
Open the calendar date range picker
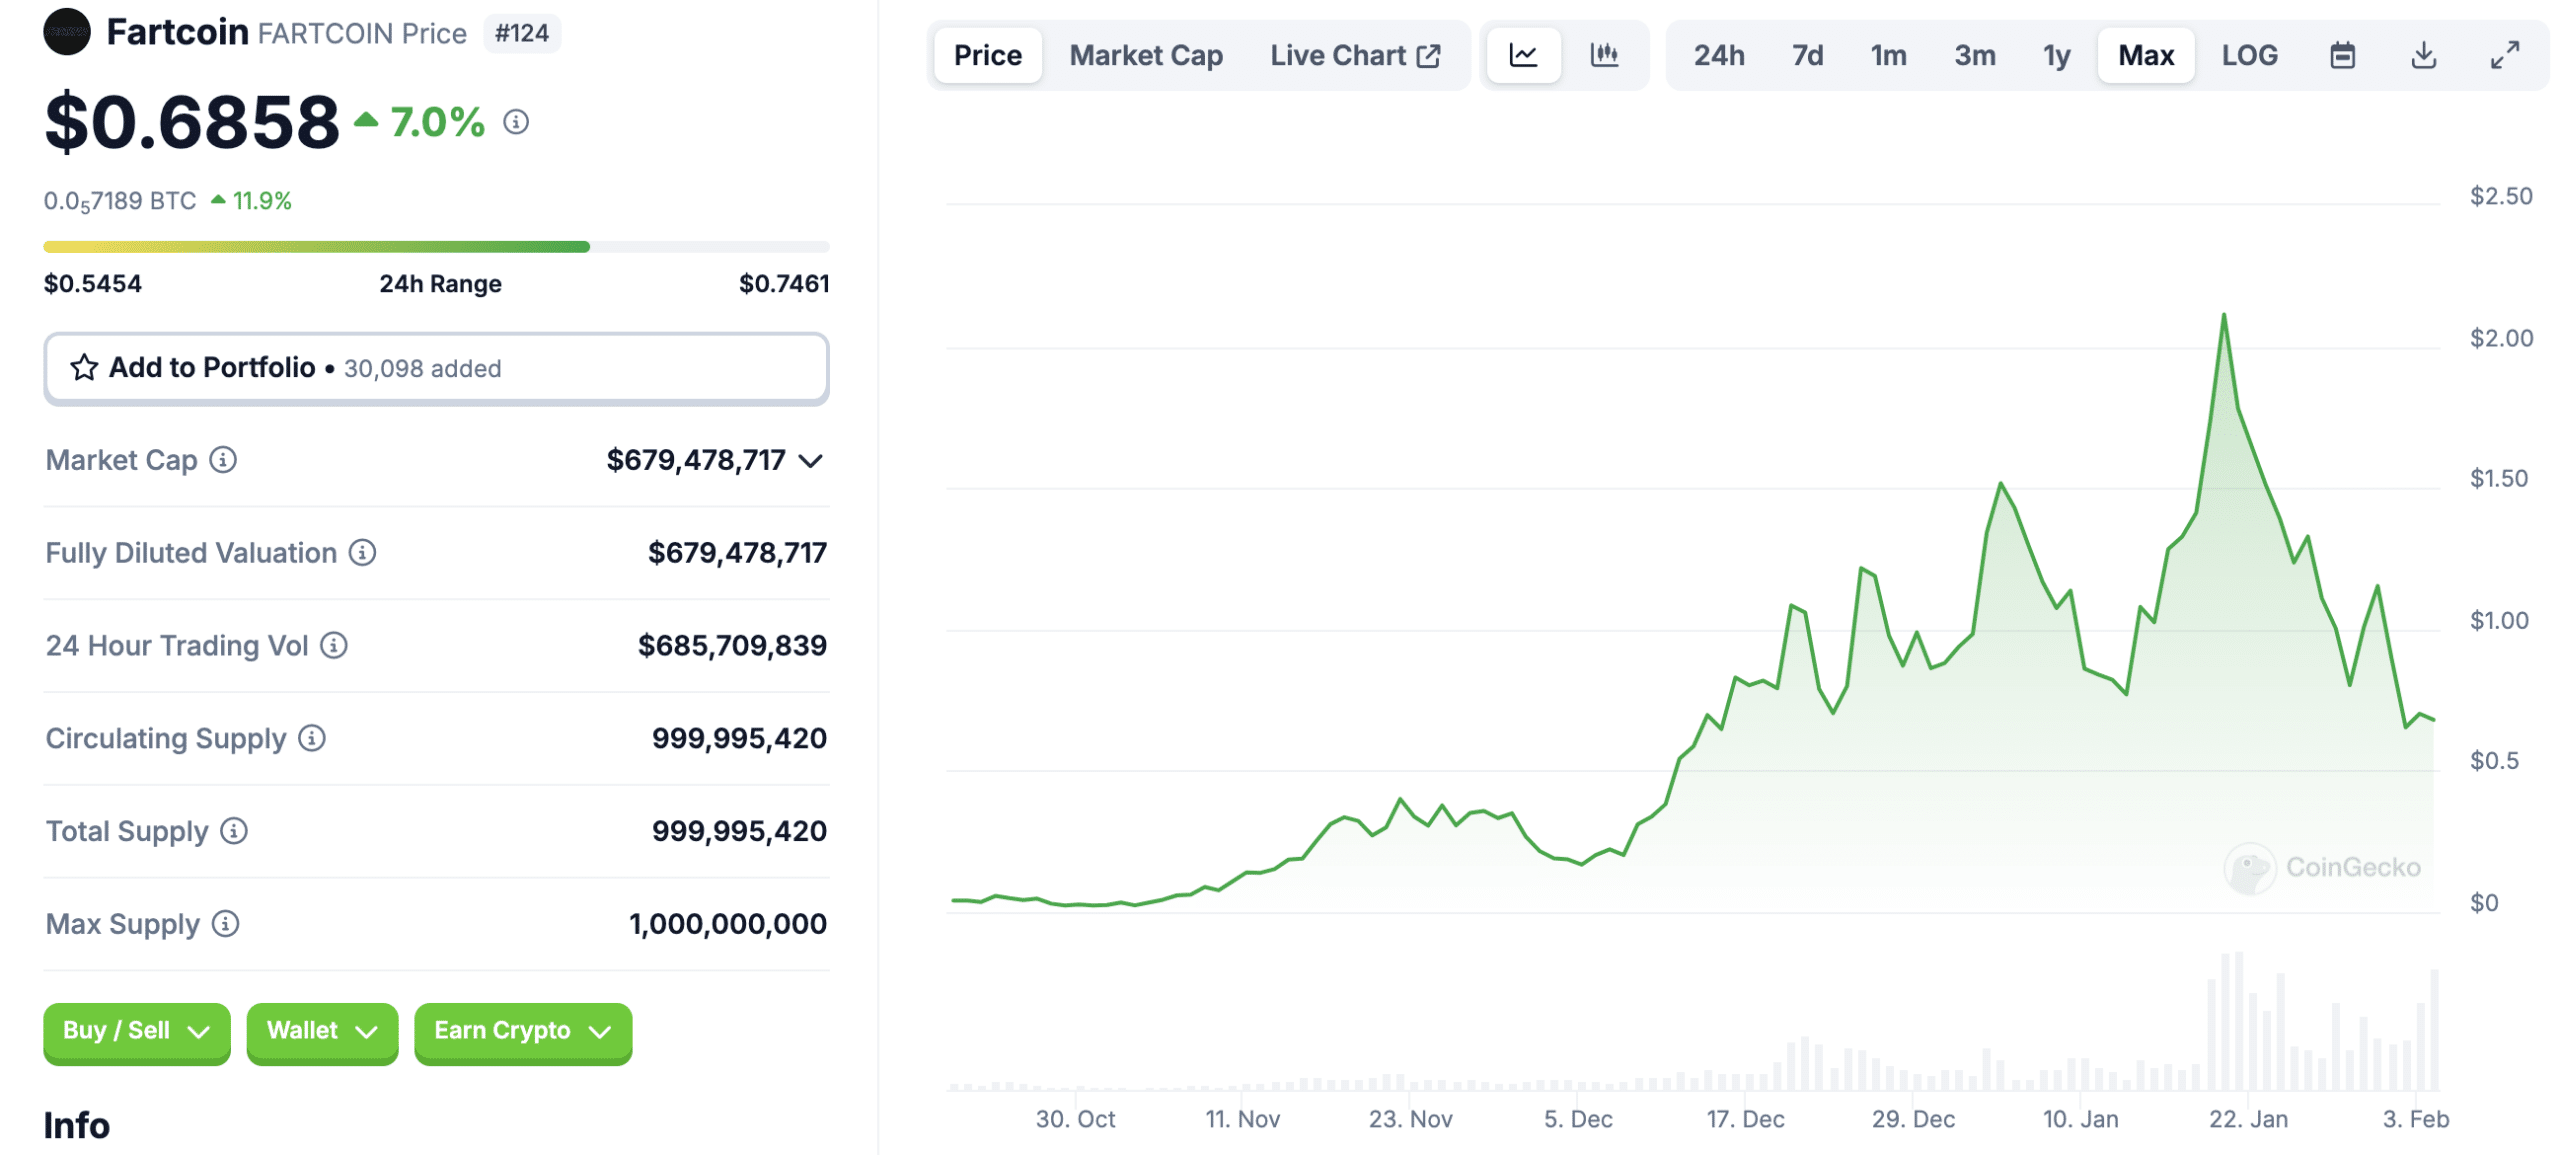(2342, 55)
